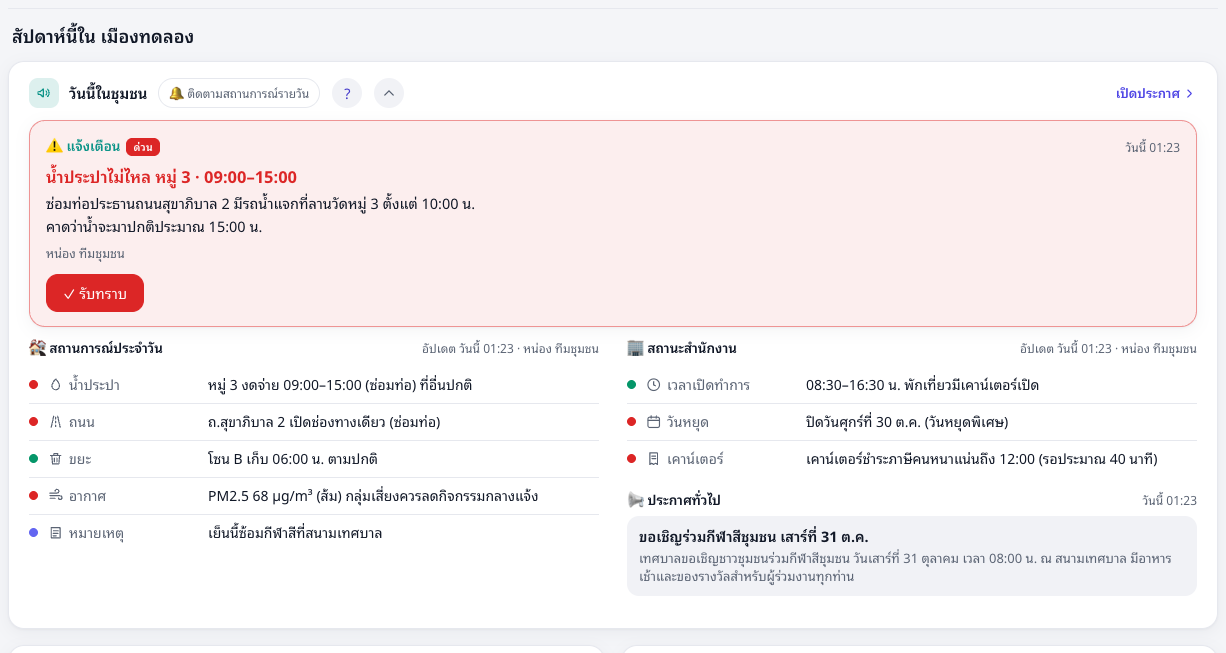Click the clock icon for เวลาเปิดทำการ

[654, 385]
